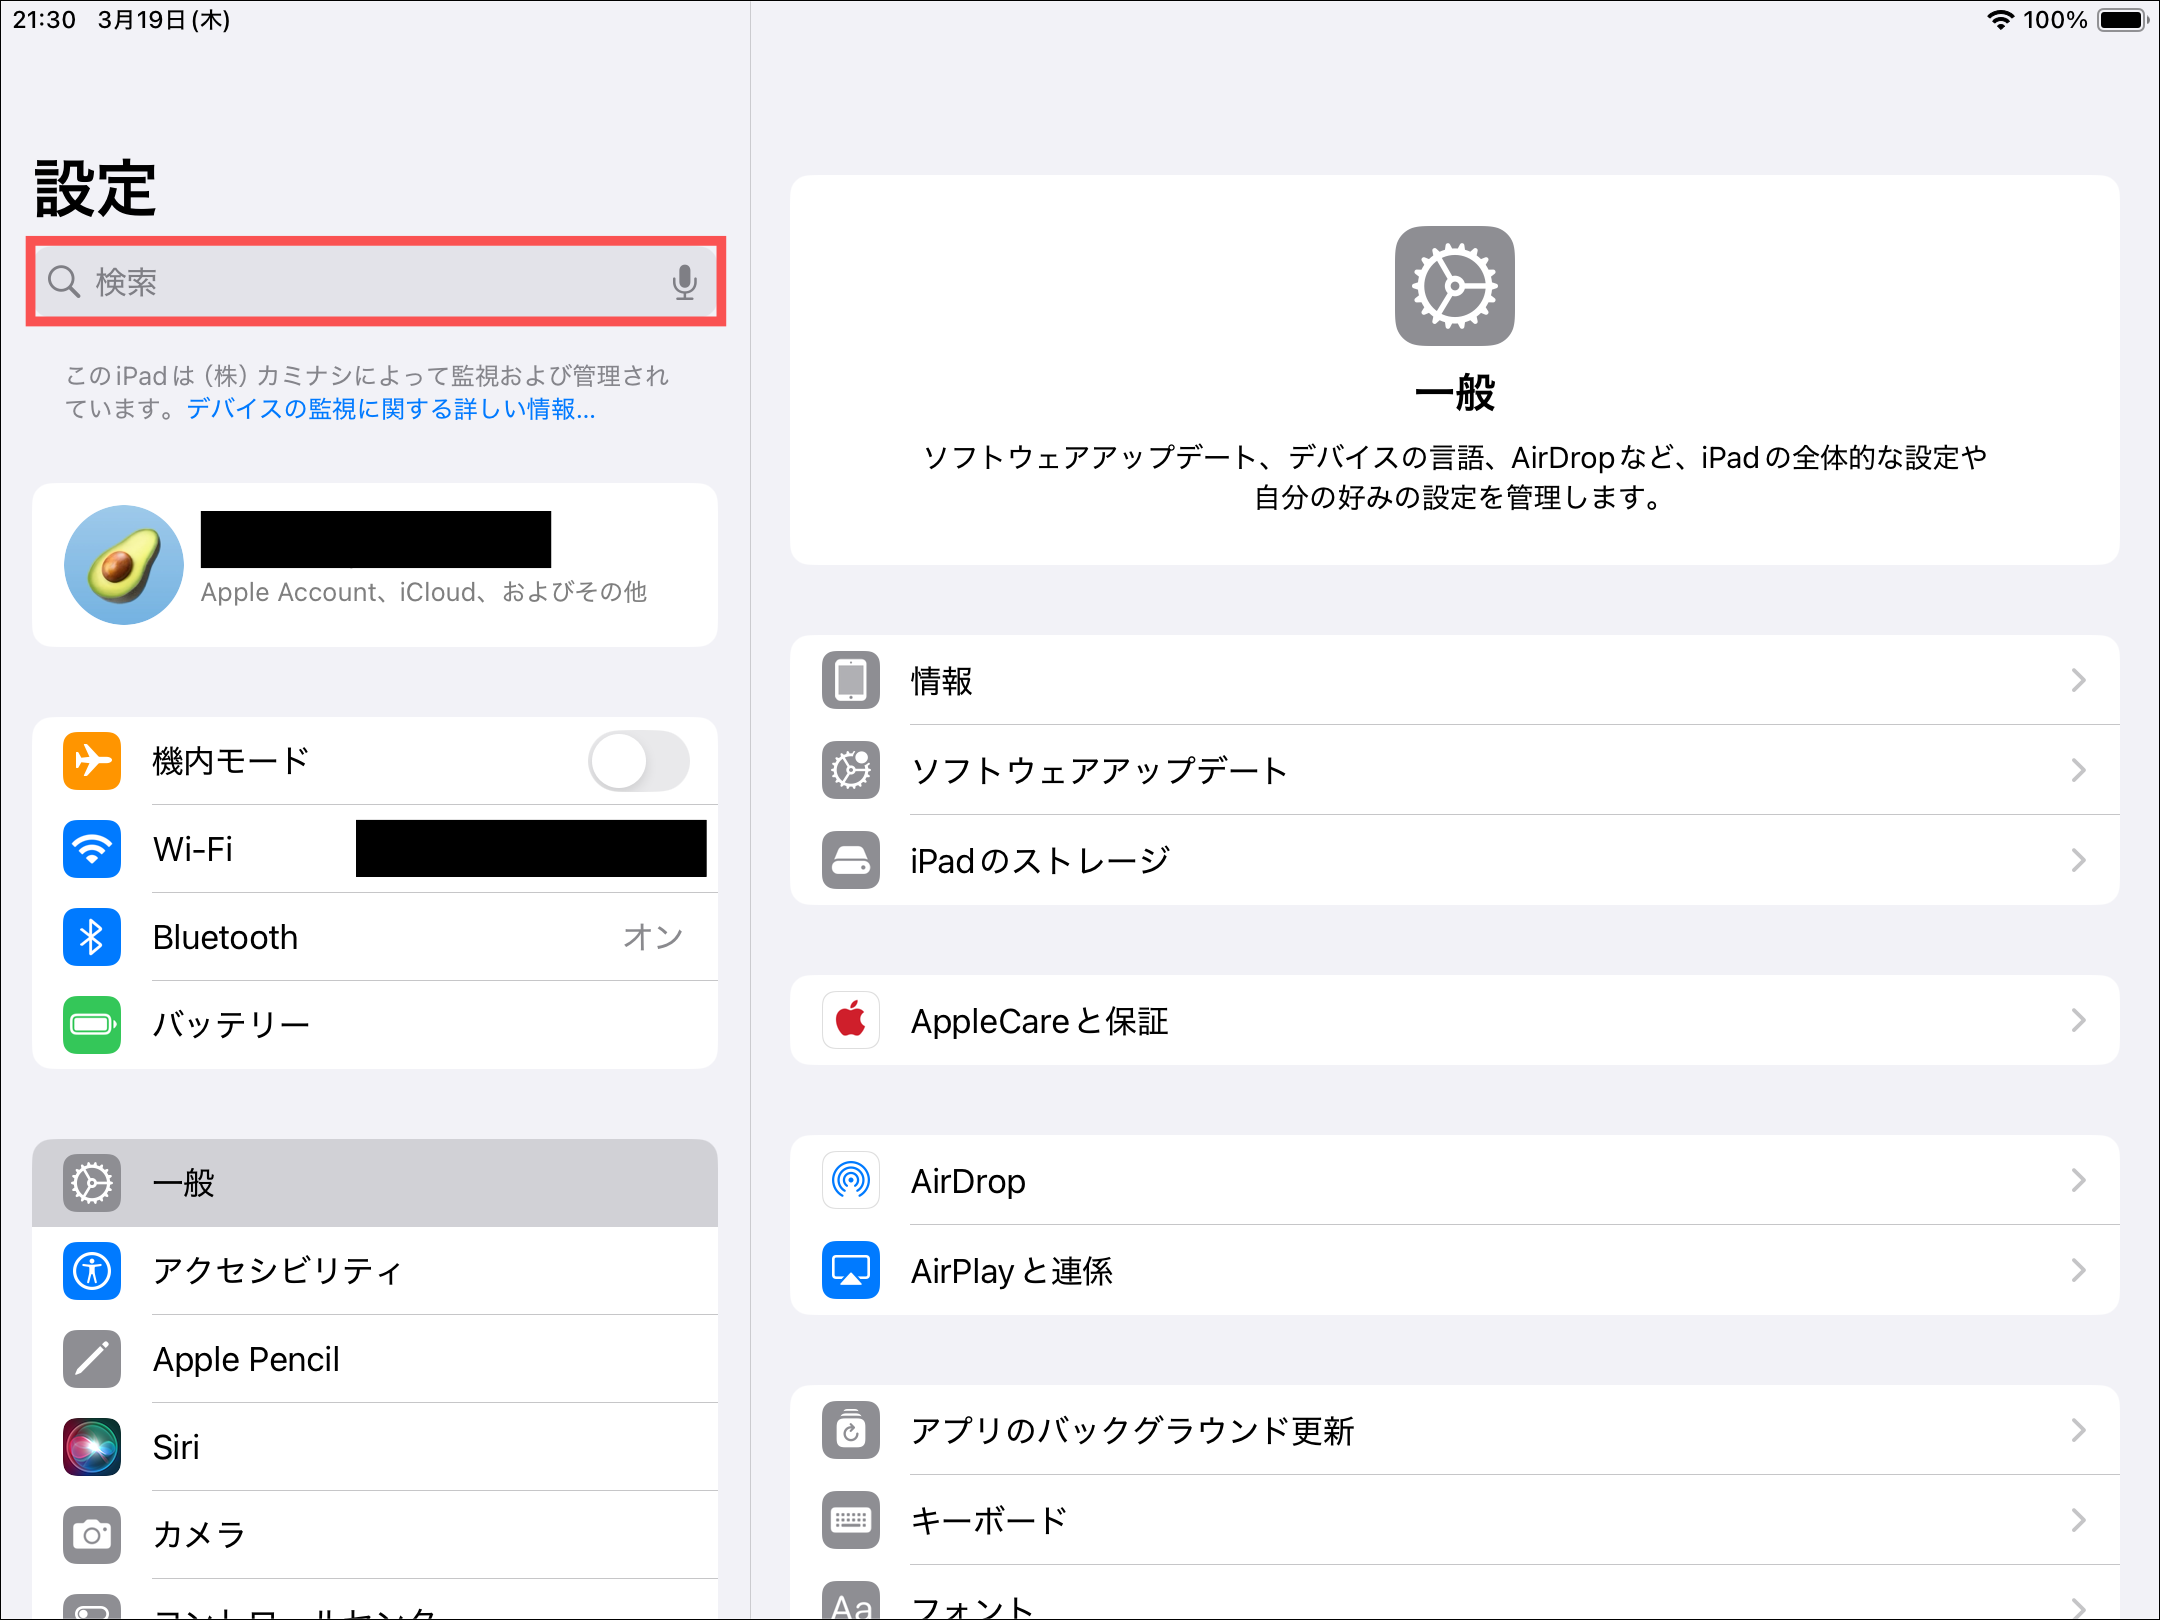Viewport: 2160px width, 1620px height.
Task: Expand ソフトウェアアップデート via its chevron
Action: pos(2078,770)
